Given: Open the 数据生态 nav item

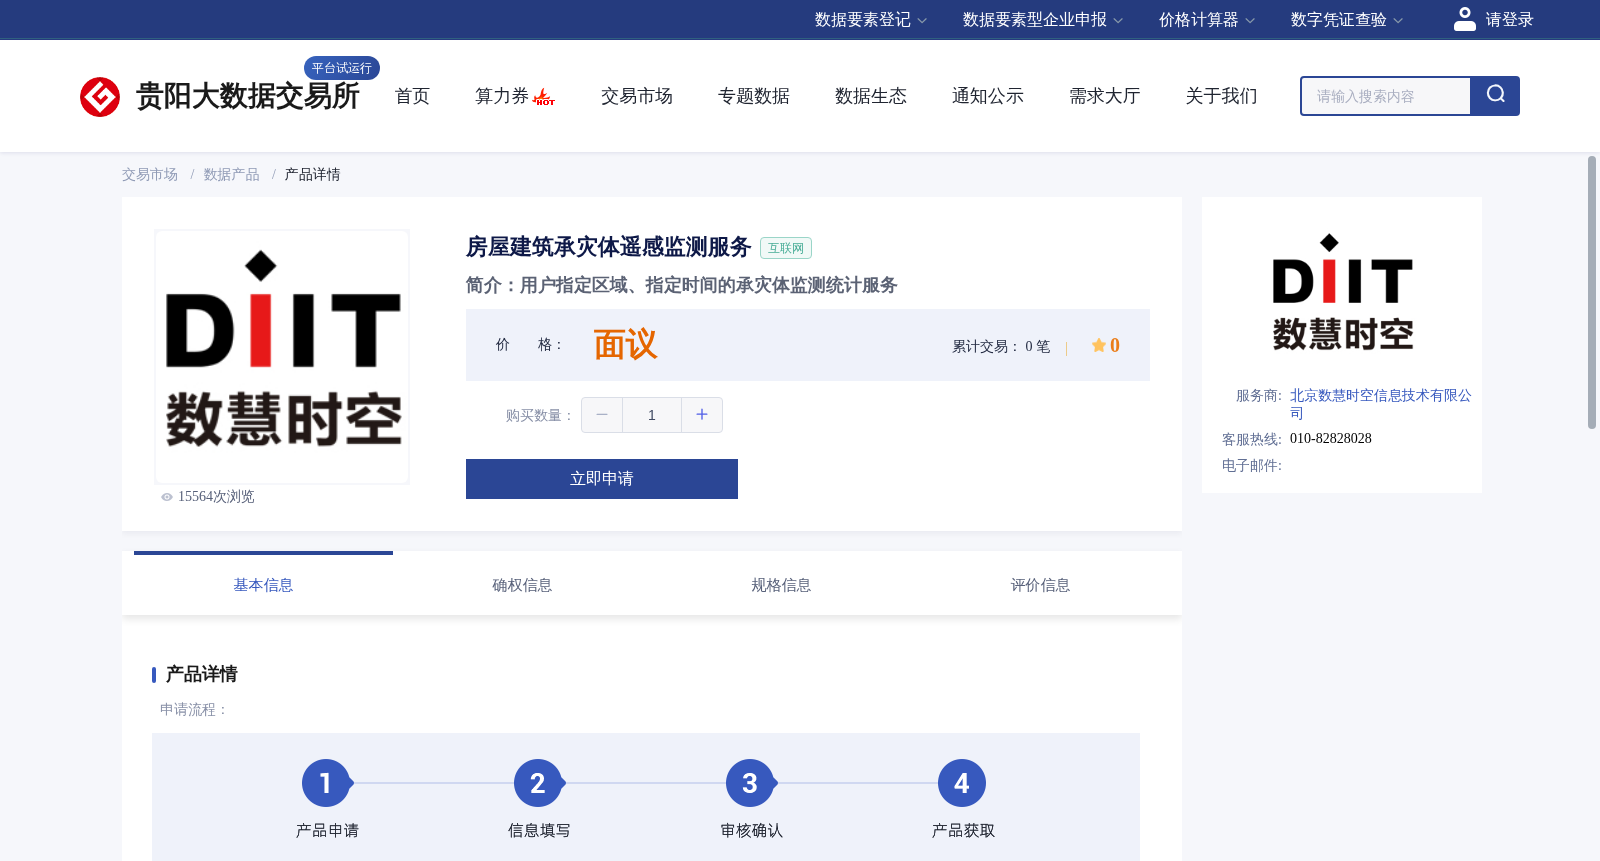Looking at the screenshot, I should coord(871,96).
